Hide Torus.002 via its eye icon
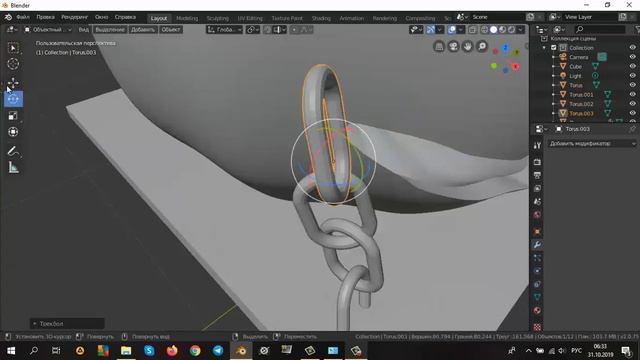 [x=632, y=104]
